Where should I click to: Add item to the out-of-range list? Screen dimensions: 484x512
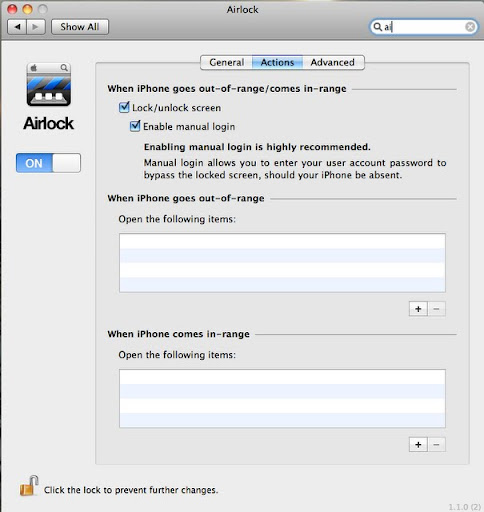click(x=418, y=309)
